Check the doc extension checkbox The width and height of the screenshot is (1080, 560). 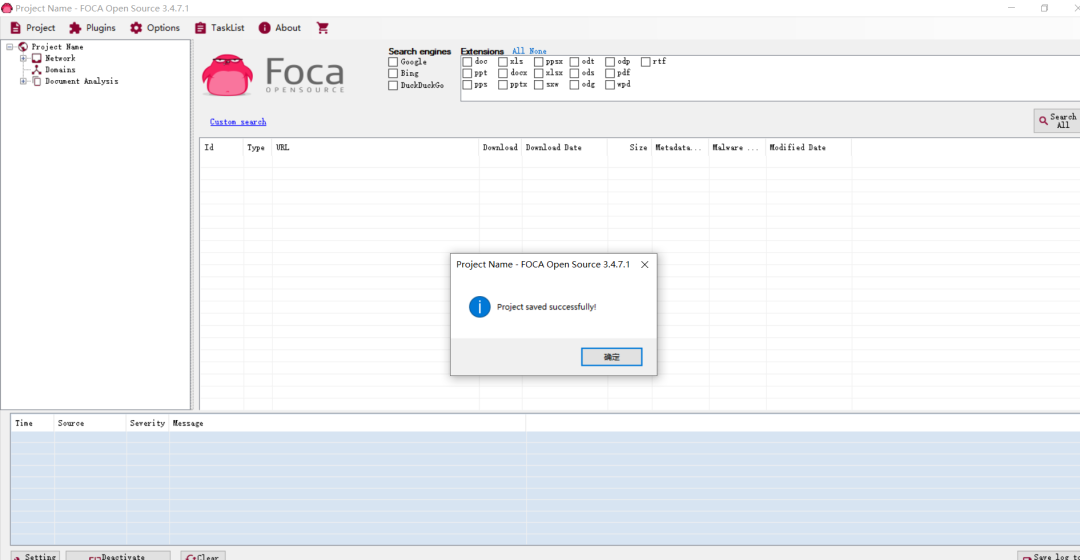point(467,62)
